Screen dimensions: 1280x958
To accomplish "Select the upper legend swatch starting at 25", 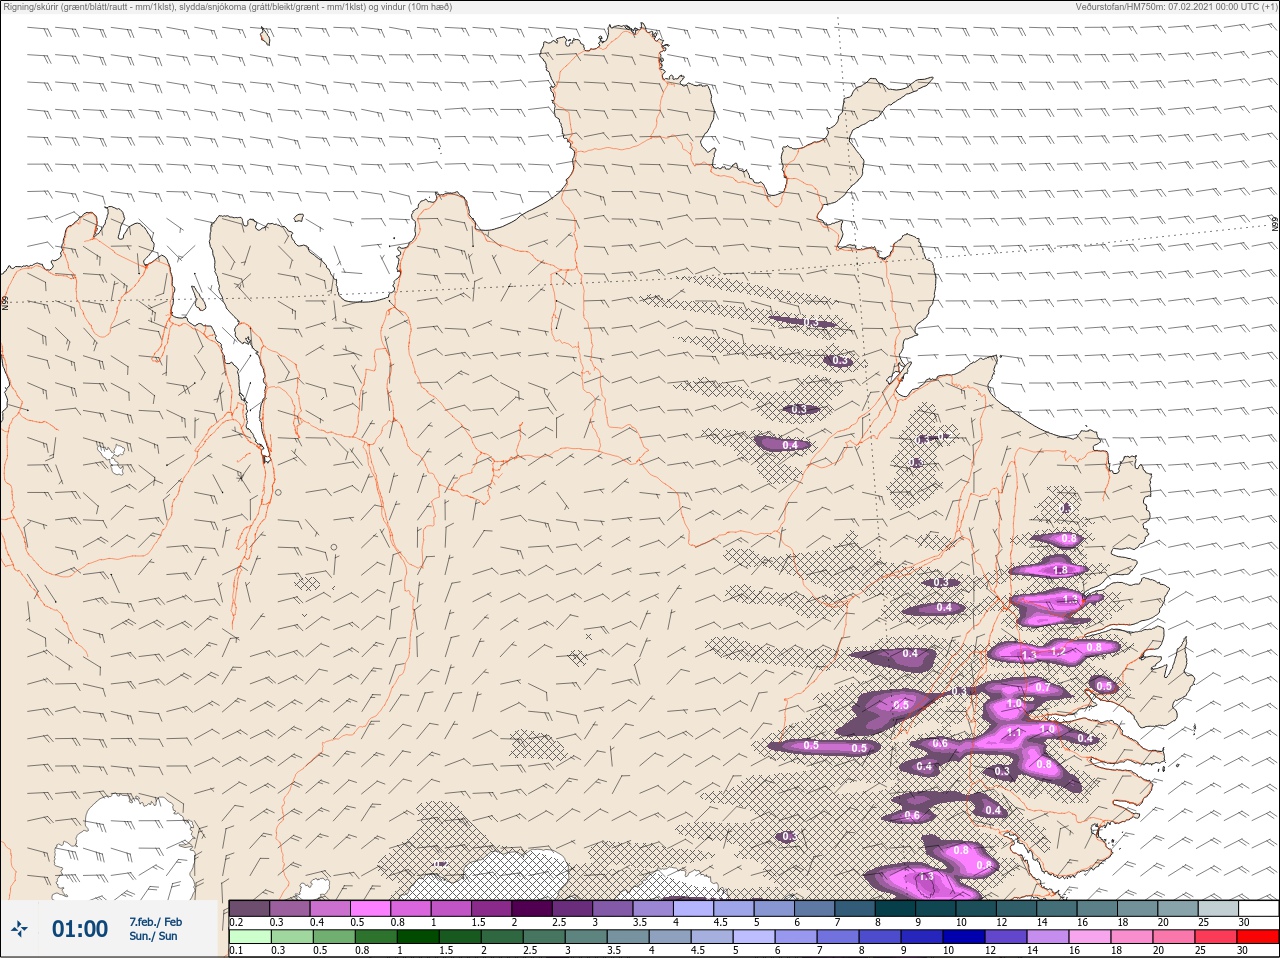I will (x=1219, y=908).
